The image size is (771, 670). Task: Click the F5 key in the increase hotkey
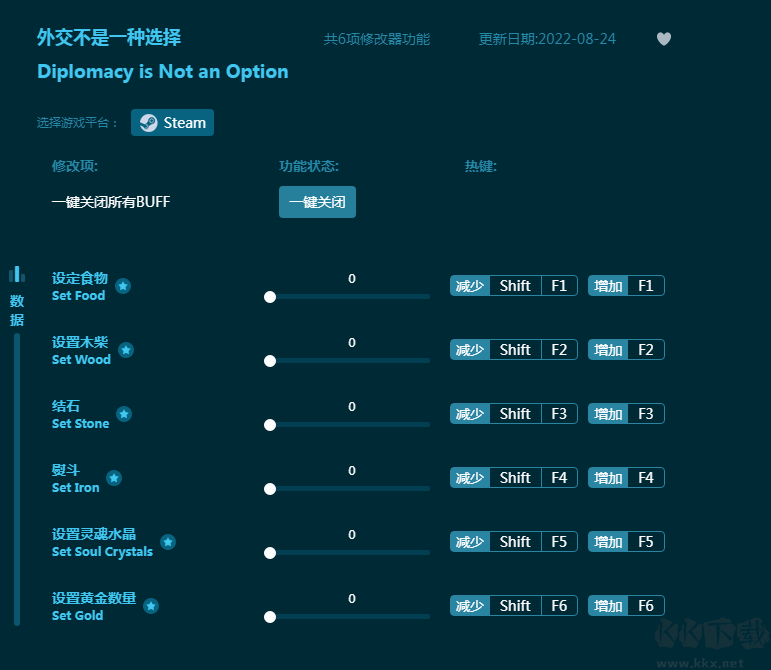646,542
